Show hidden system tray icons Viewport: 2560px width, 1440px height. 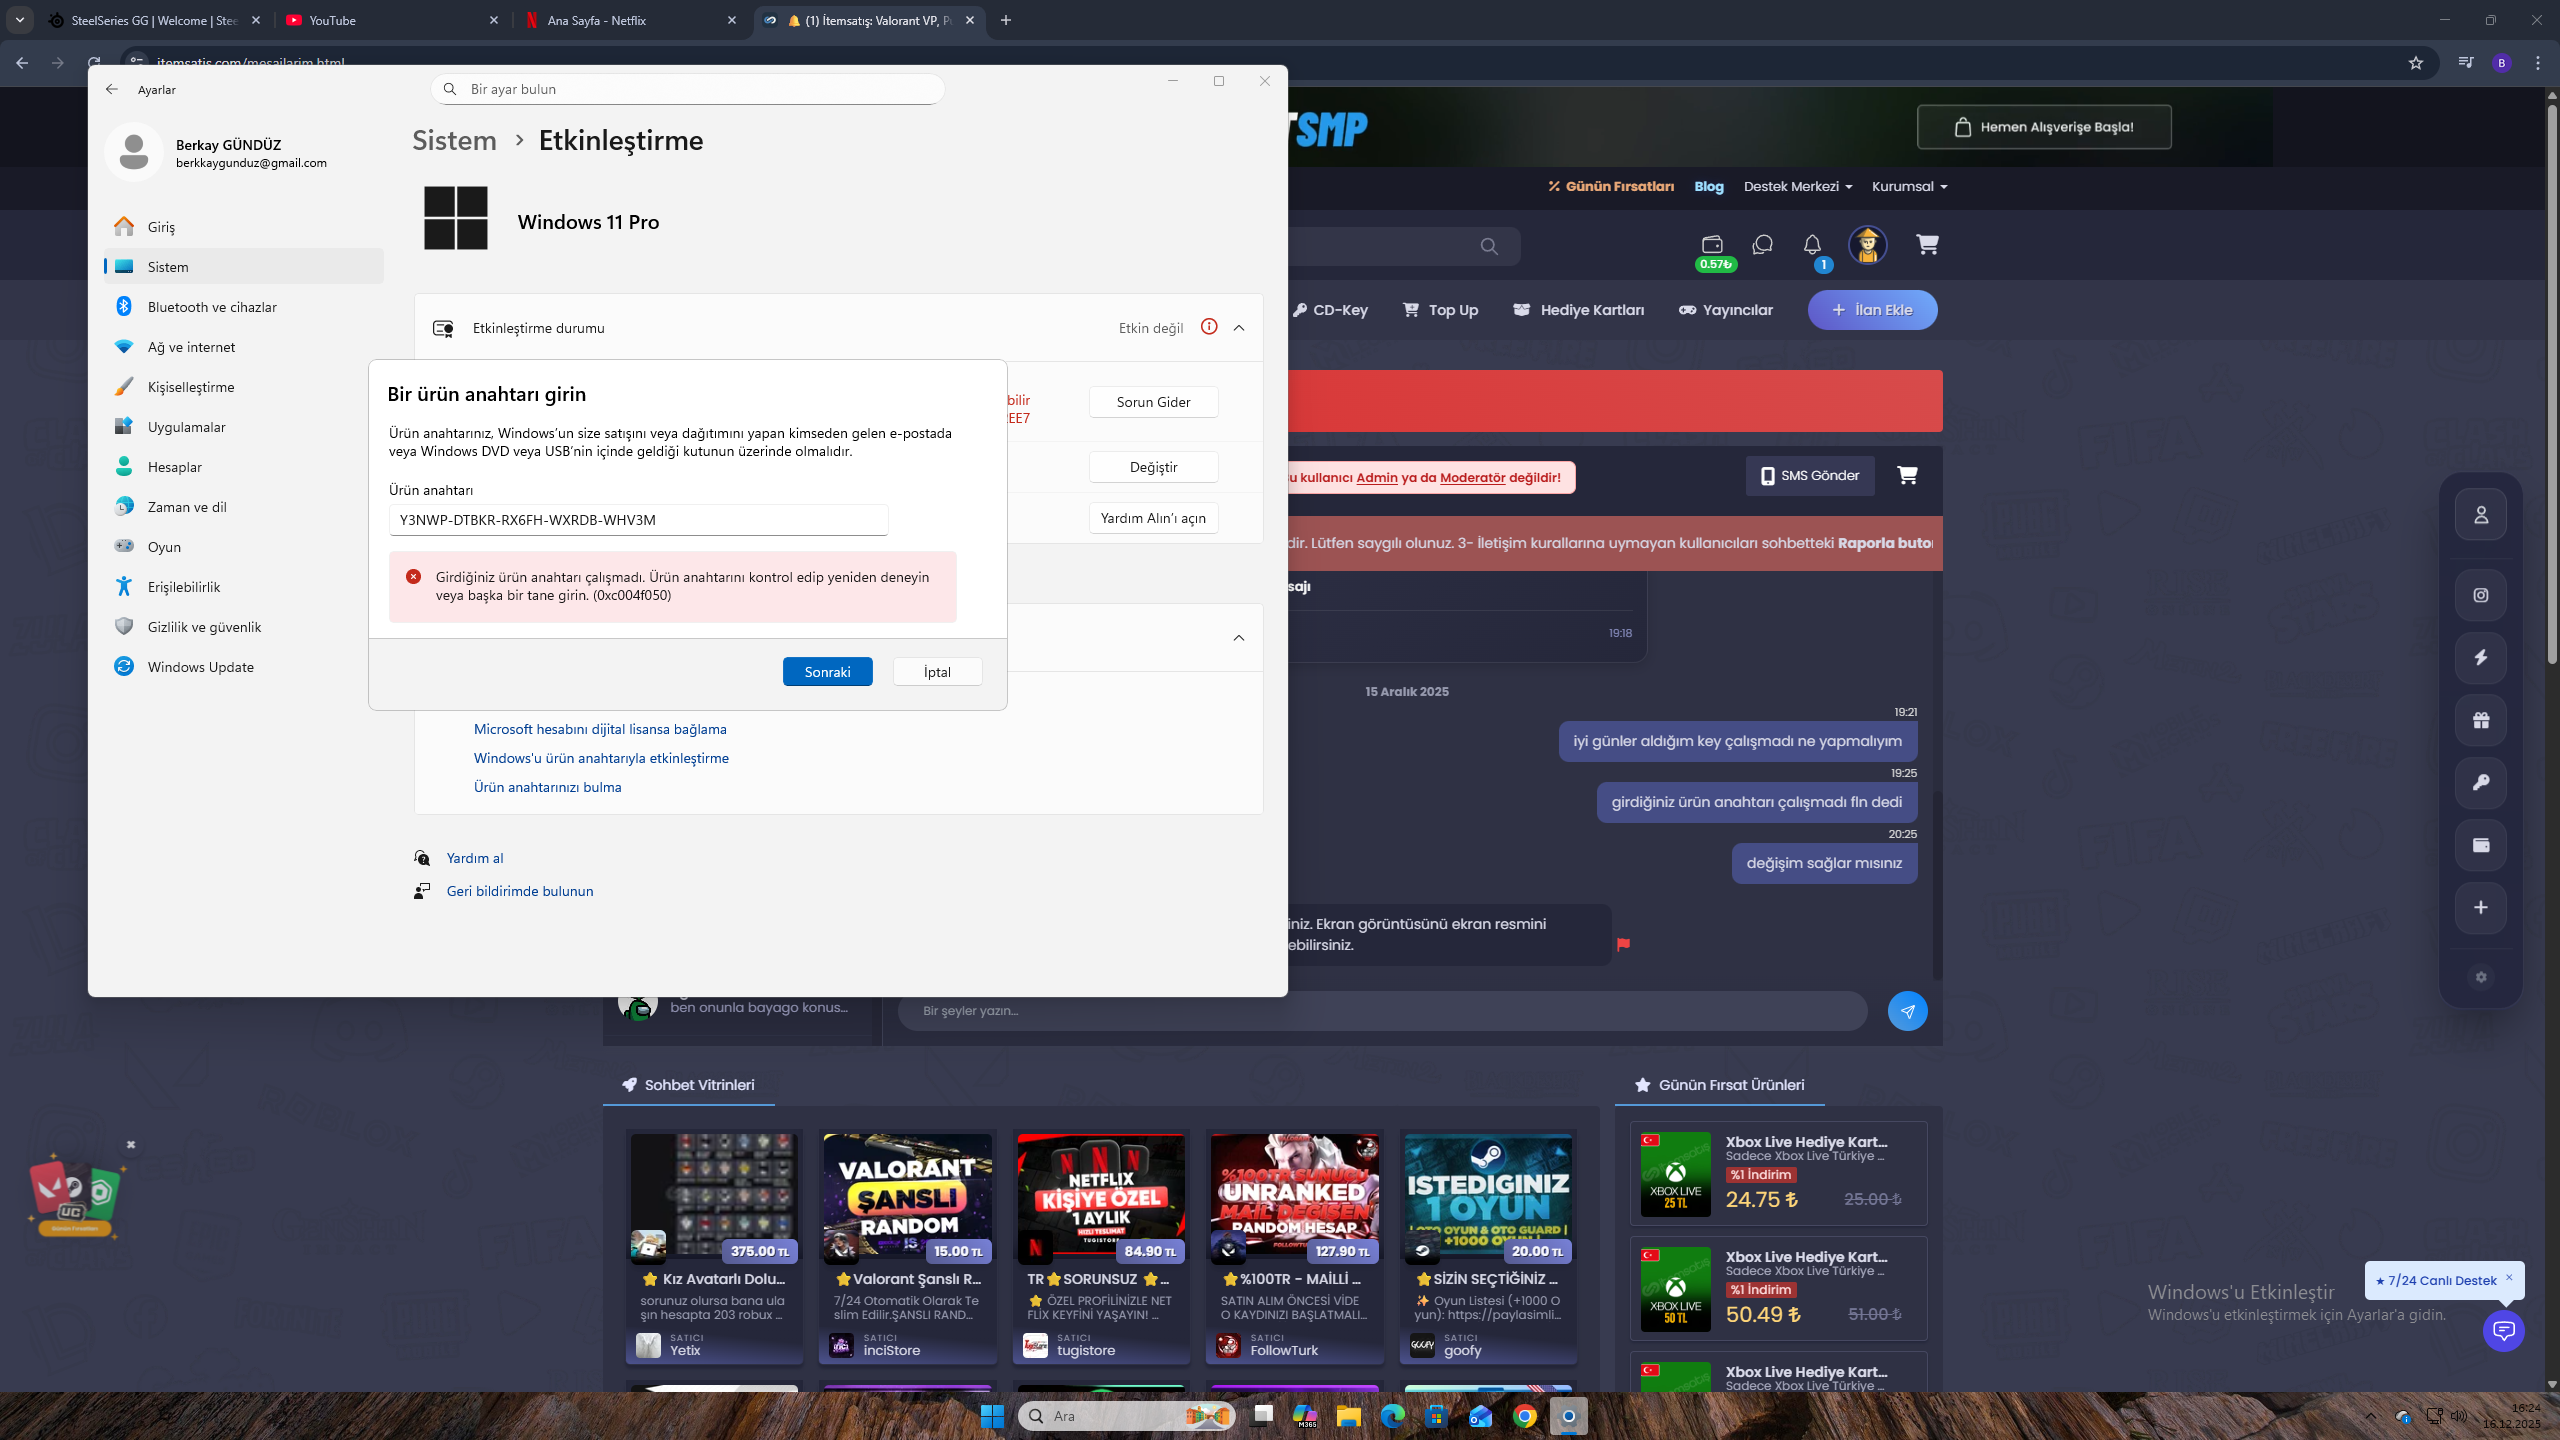pyautogui.click(x=2371, y=1416)
